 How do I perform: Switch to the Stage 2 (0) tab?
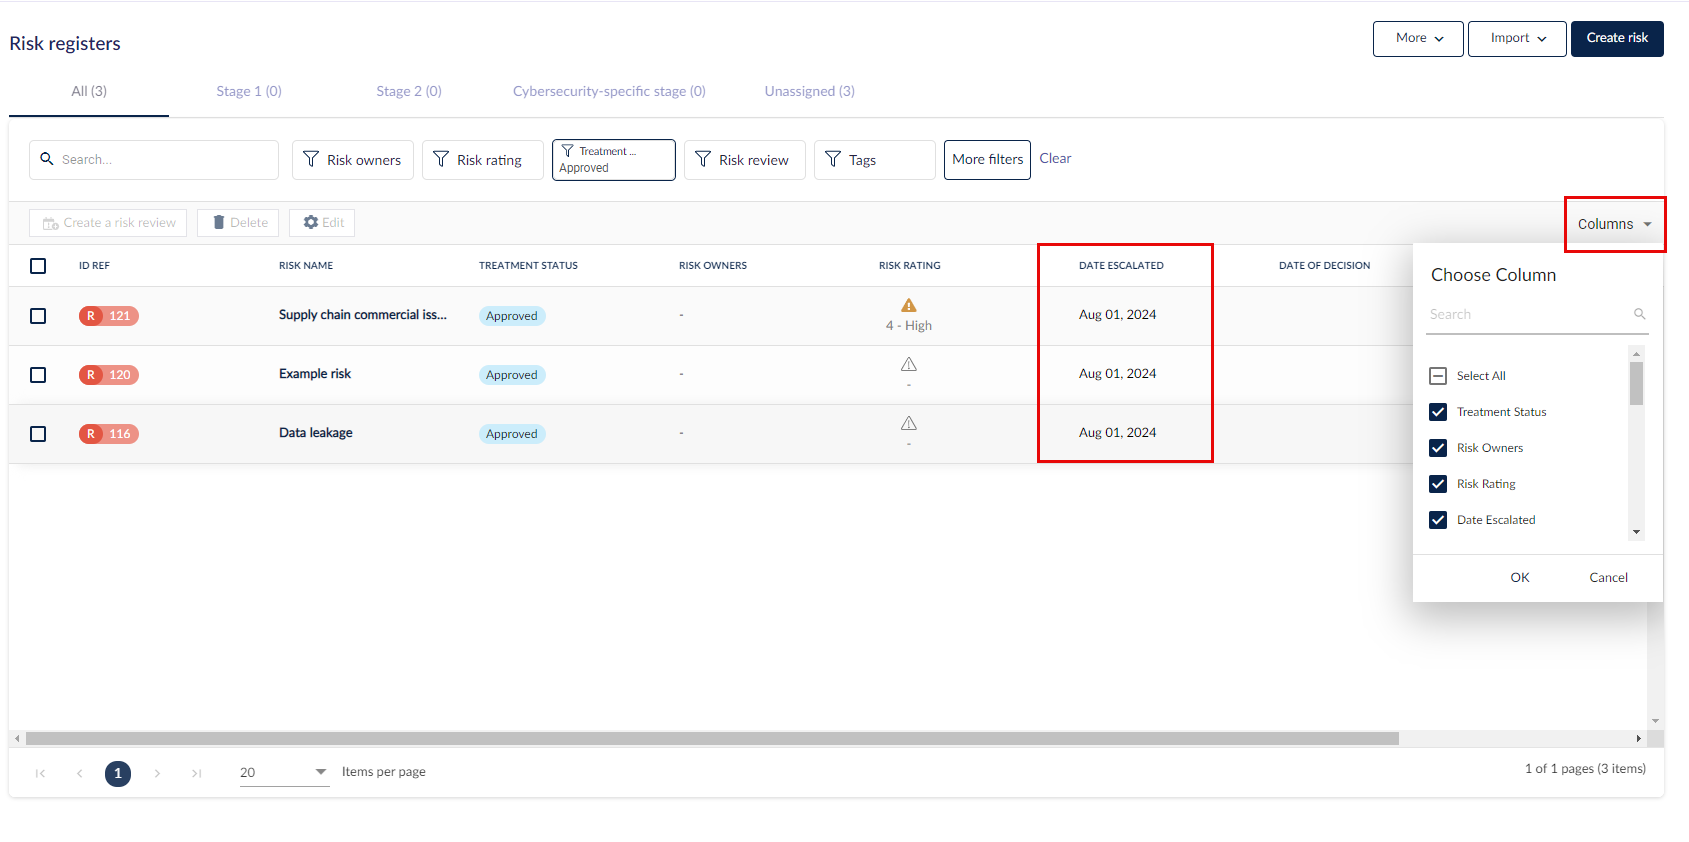click(x=409, y=91)
